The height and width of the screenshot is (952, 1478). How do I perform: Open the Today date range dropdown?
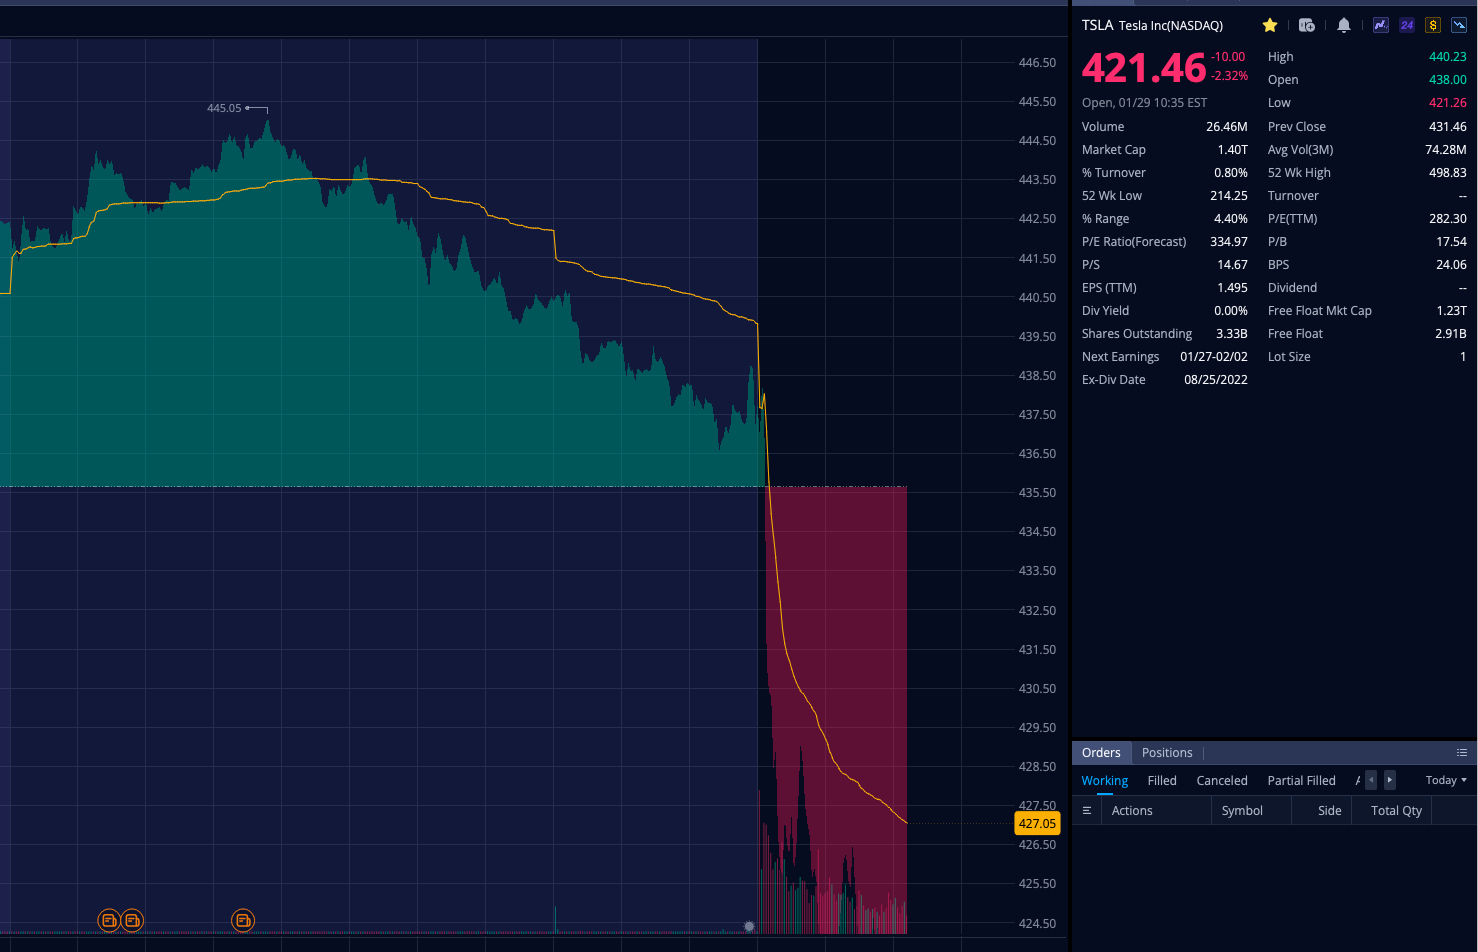pos(1446,780)
